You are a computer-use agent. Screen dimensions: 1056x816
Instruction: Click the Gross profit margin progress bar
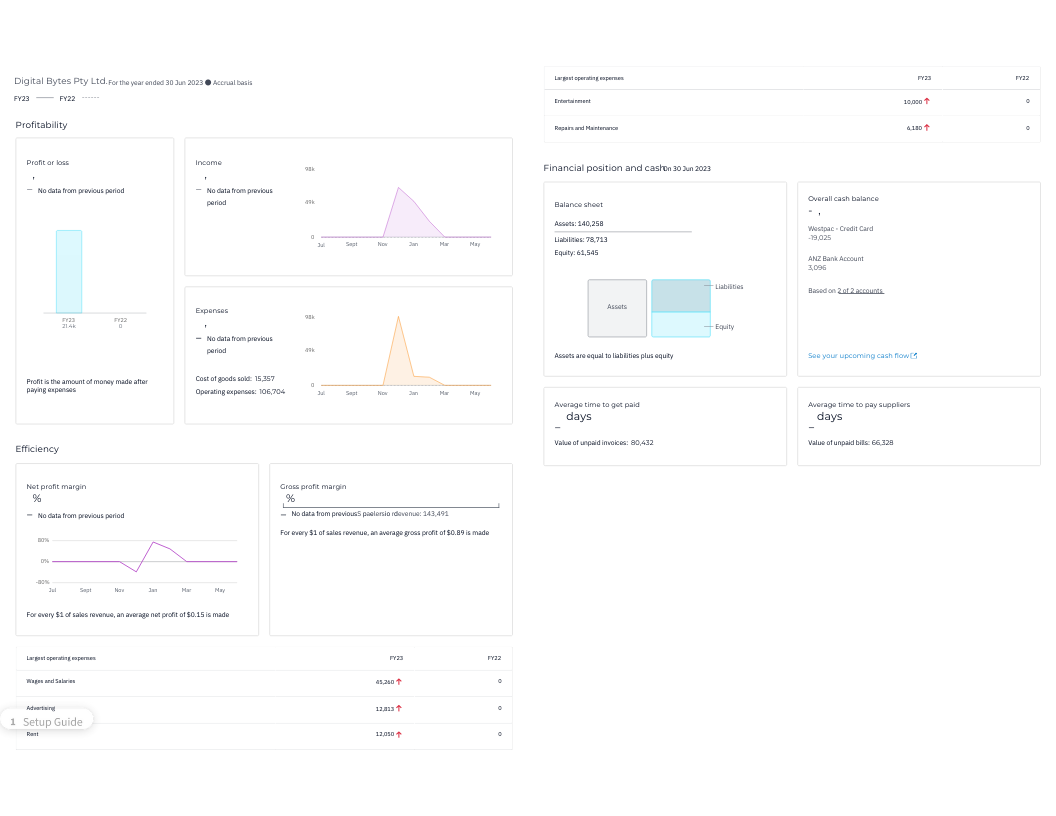click(391, 505)
